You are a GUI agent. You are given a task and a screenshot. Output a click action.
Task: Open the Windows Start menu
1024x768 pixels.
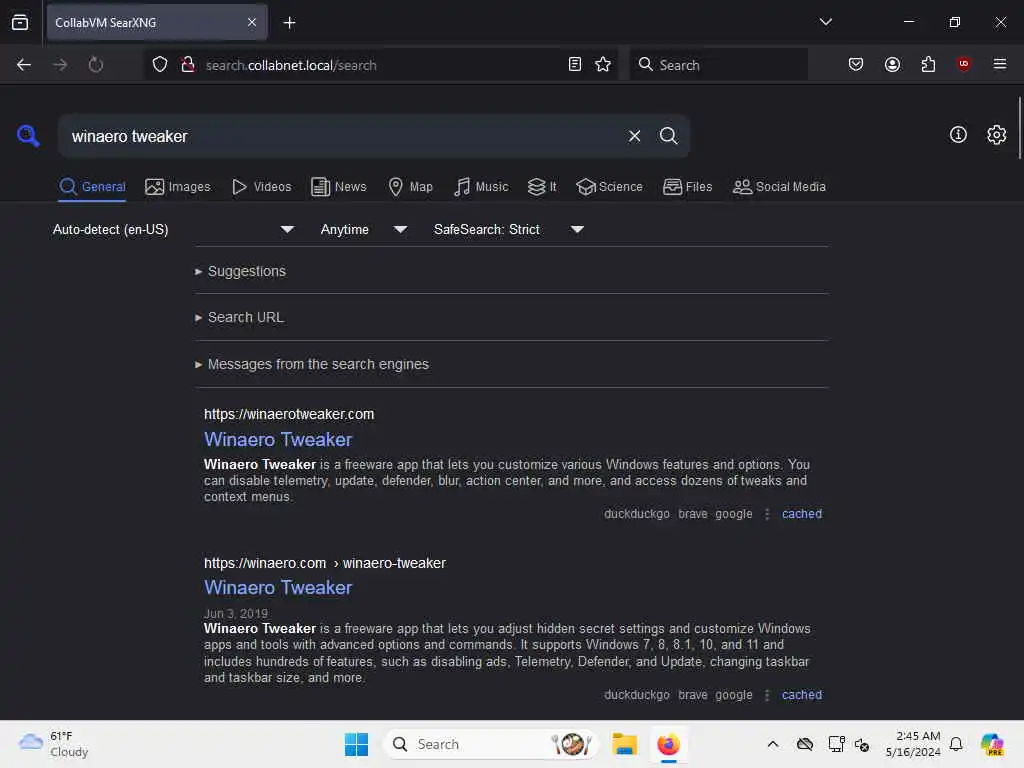[x=356, y=744]
